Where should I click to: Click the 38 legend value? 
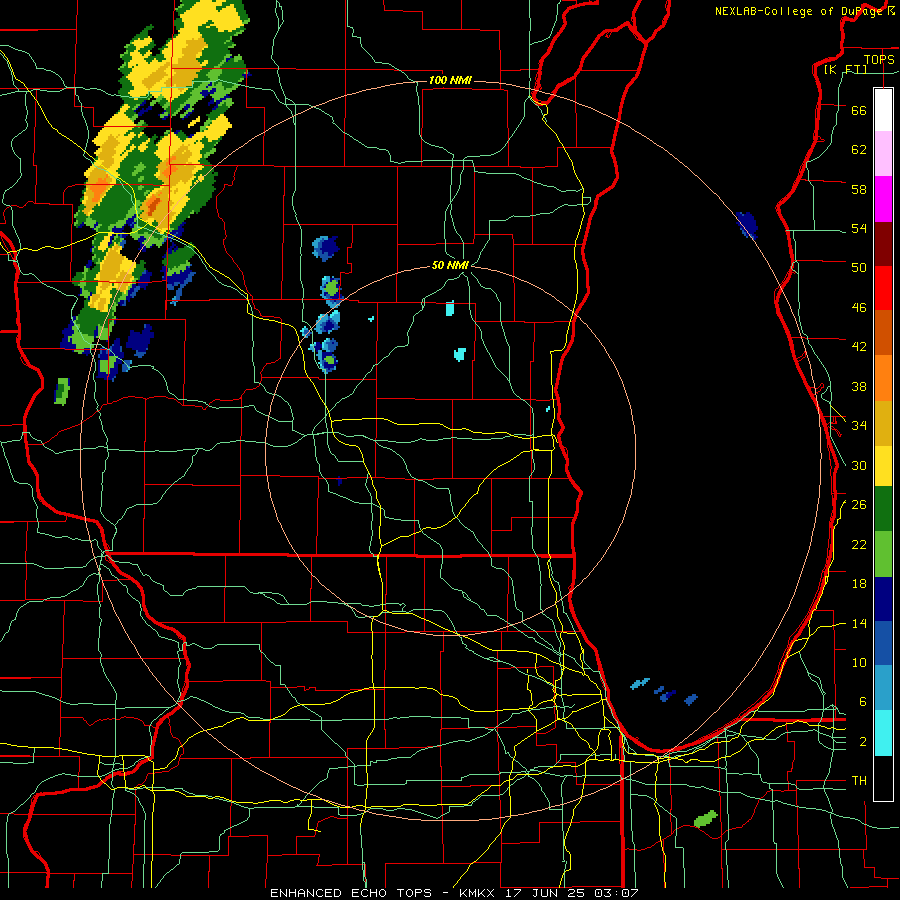click(x=859, y=386)
